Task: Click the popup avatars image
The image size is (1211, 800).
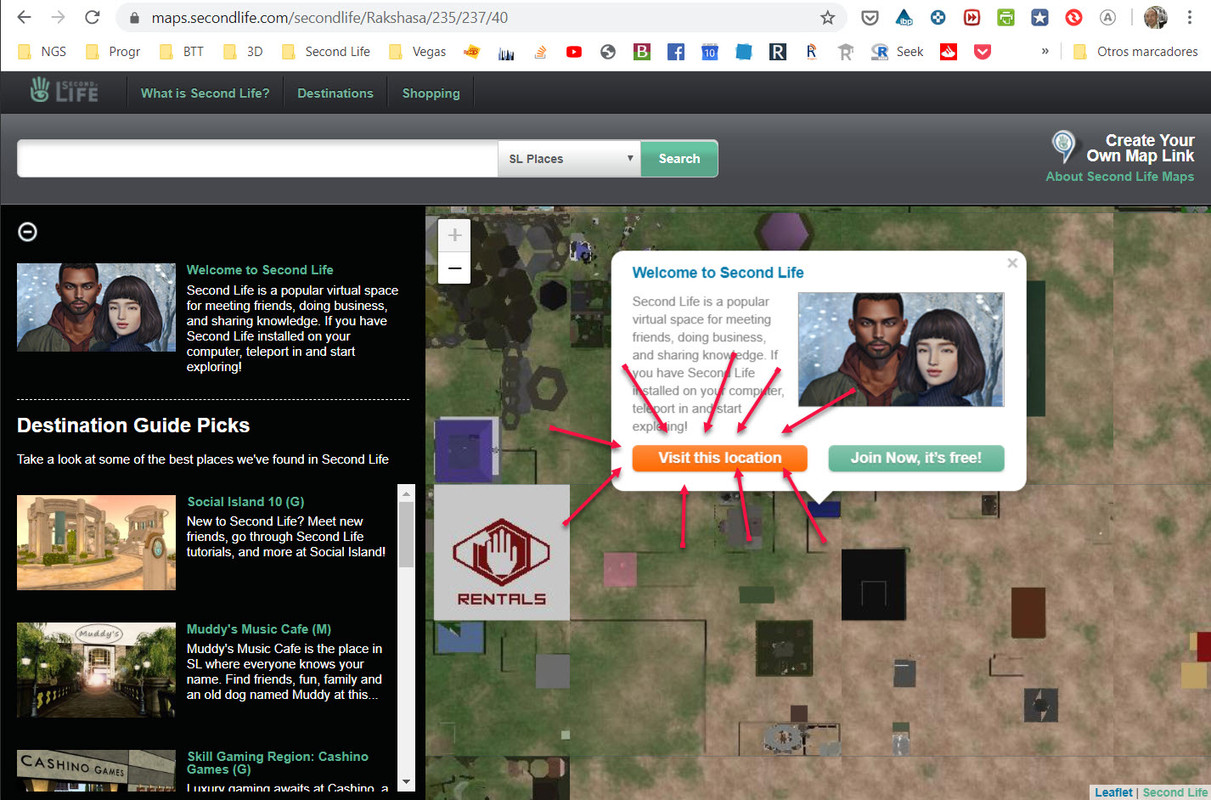Action: (901, 349)
